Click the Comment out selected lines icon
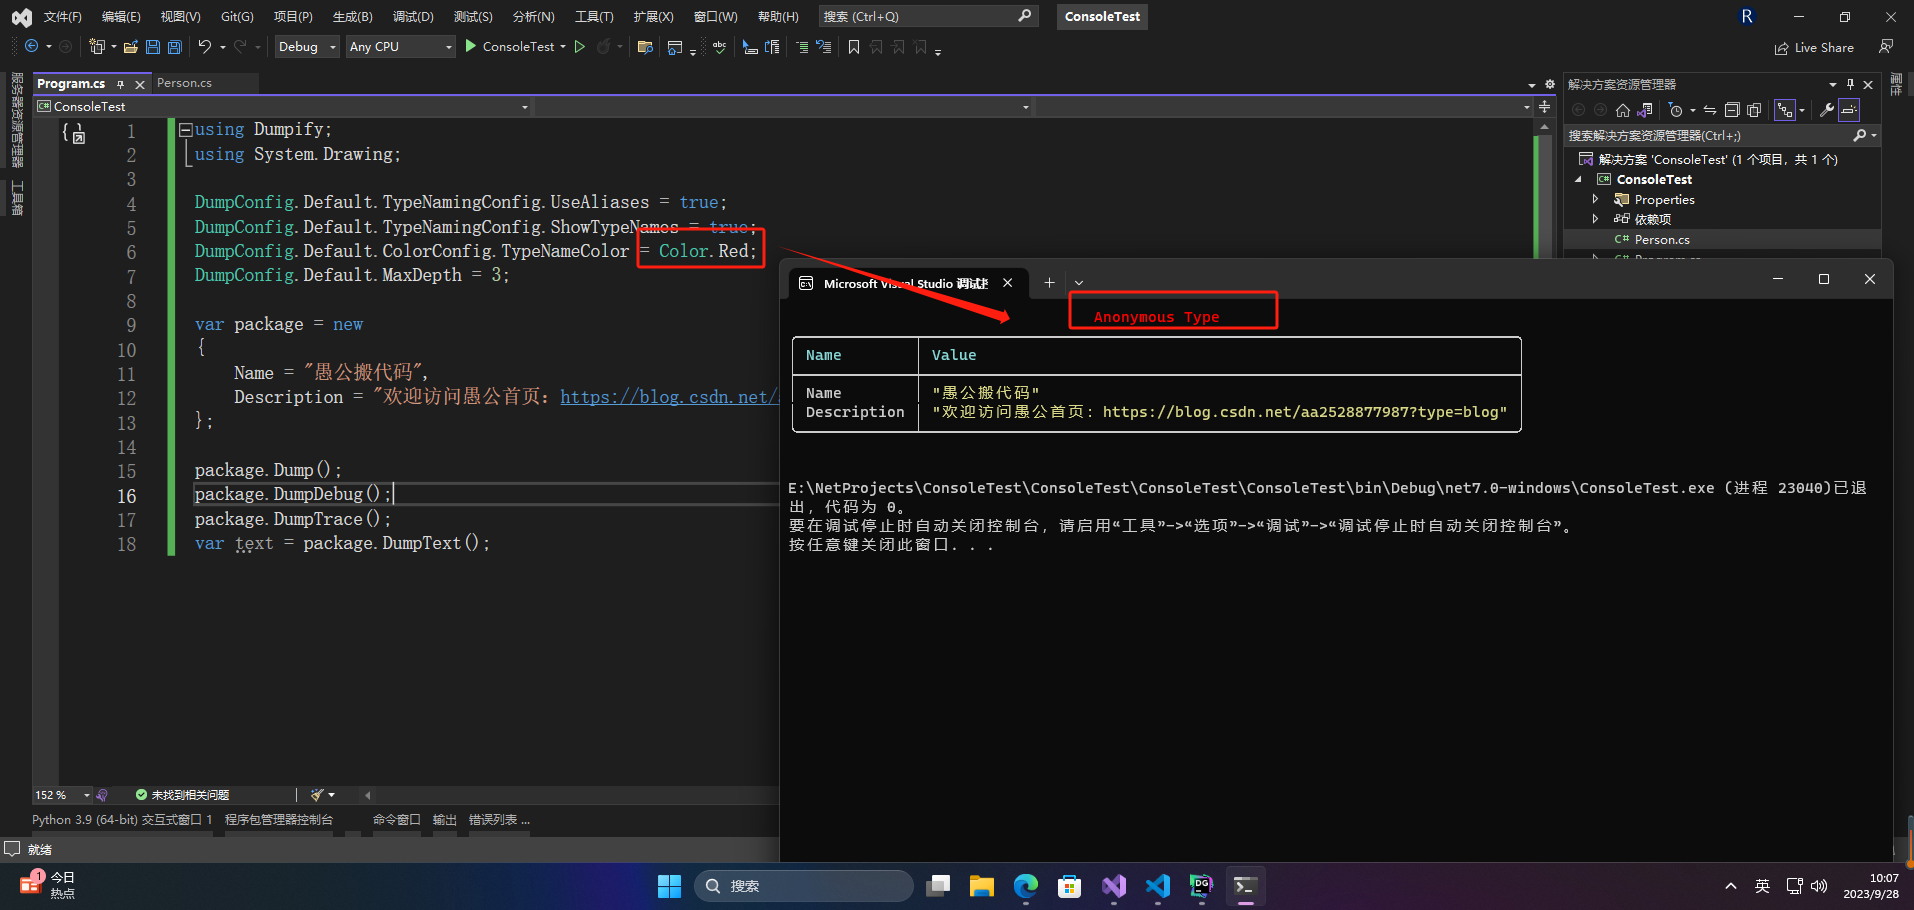This screenshot has width=1914, height=910. click(802, 47)
